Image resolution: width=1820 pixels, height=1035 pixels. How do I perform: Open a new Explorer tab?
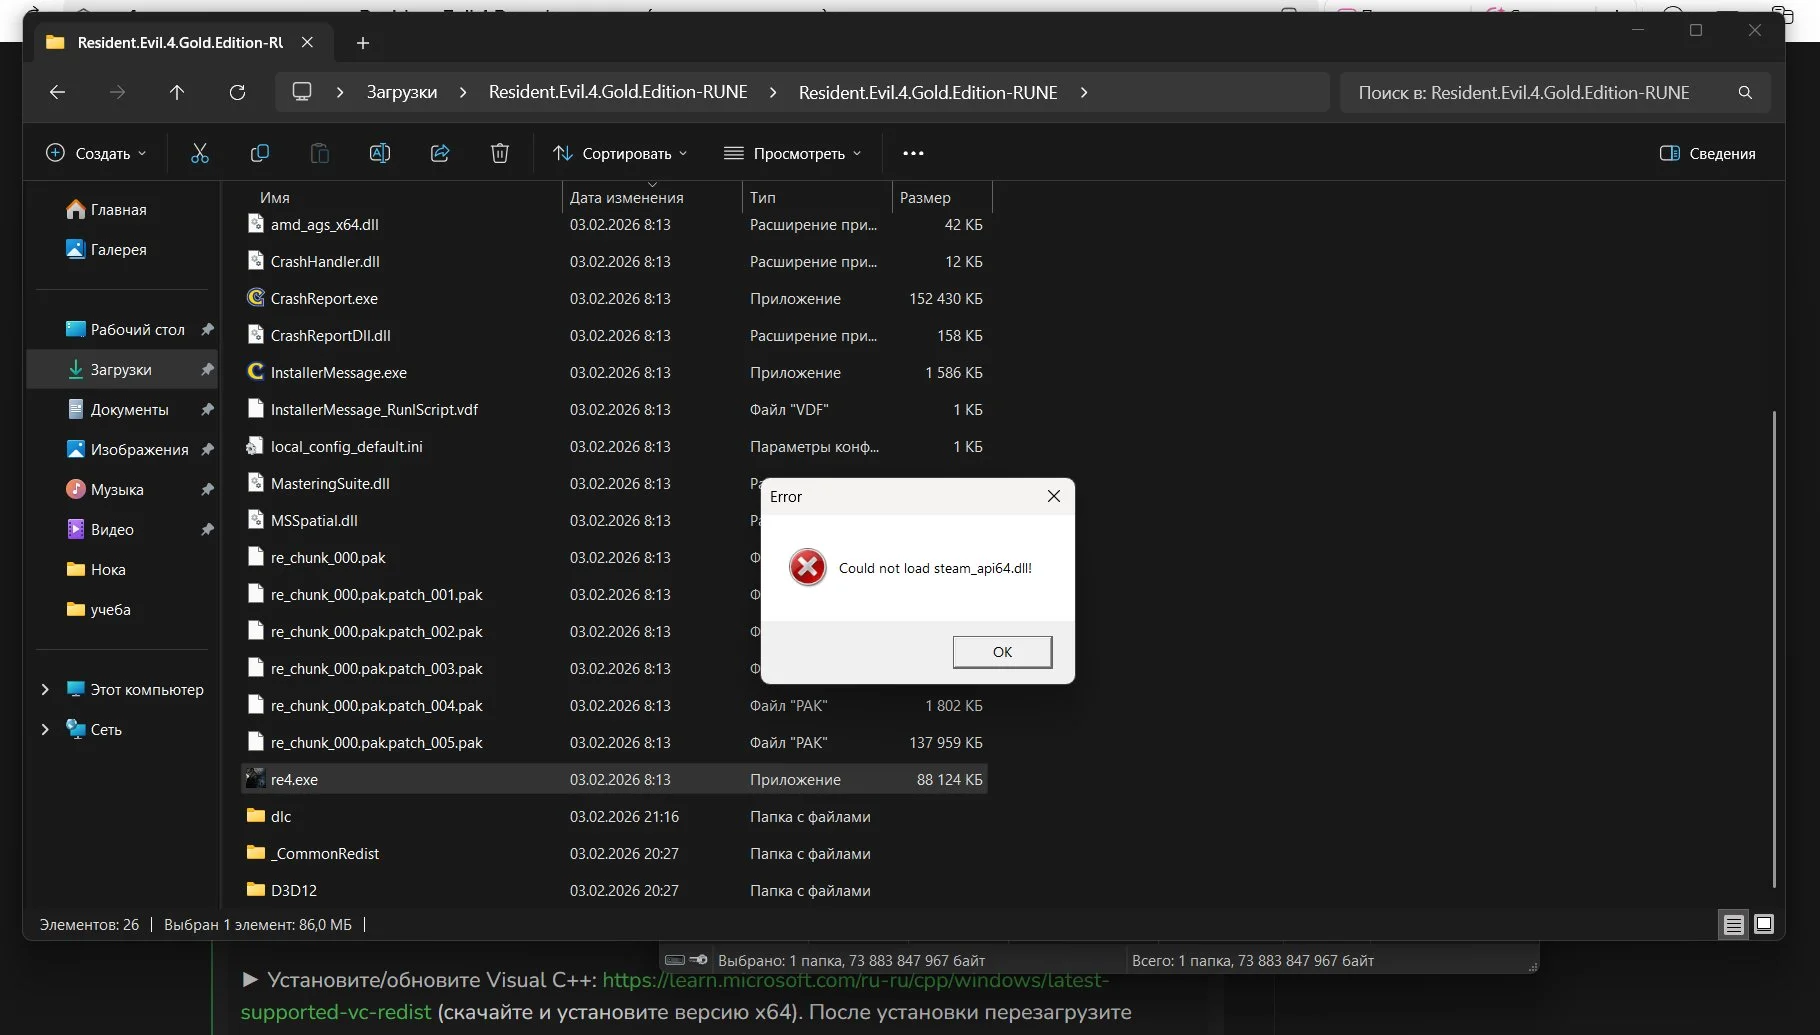click(x=363, y=43)
